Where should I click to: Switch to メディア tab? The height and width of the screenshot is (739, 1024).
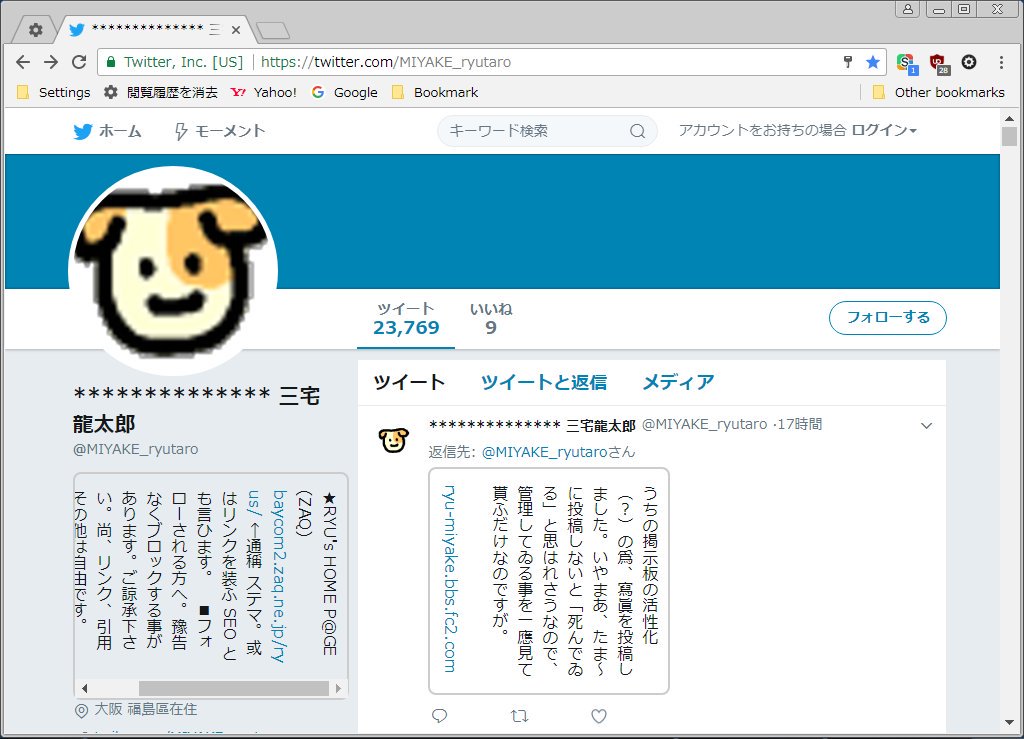678,382
